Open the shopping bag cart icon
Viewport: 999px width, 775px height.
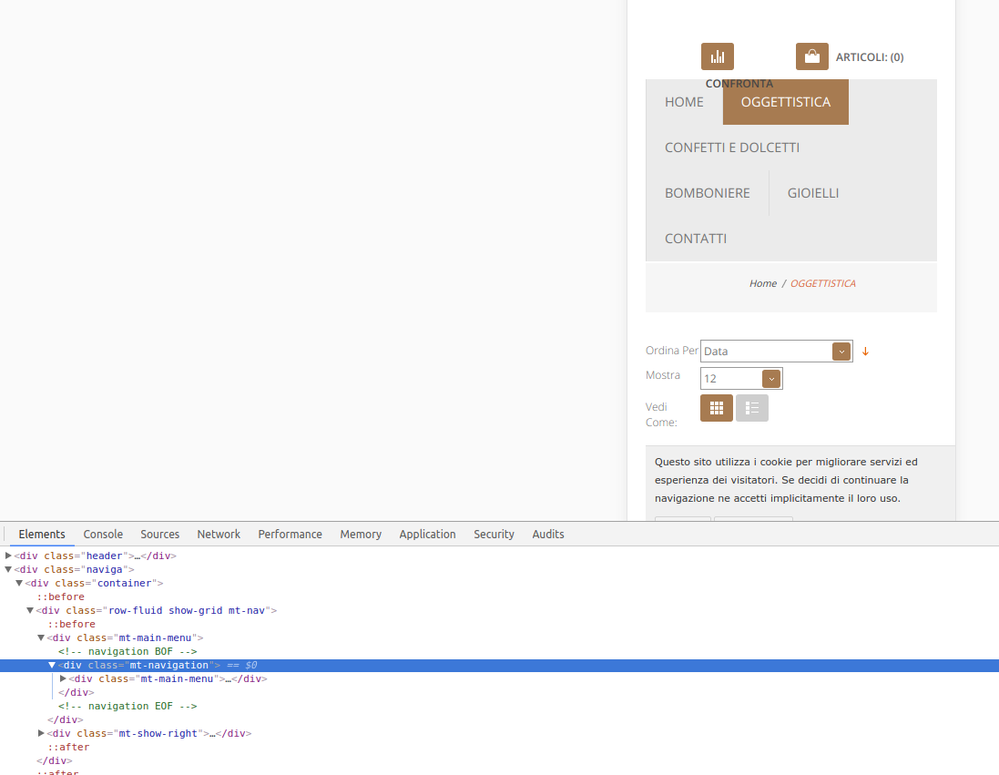coord(812,57)
